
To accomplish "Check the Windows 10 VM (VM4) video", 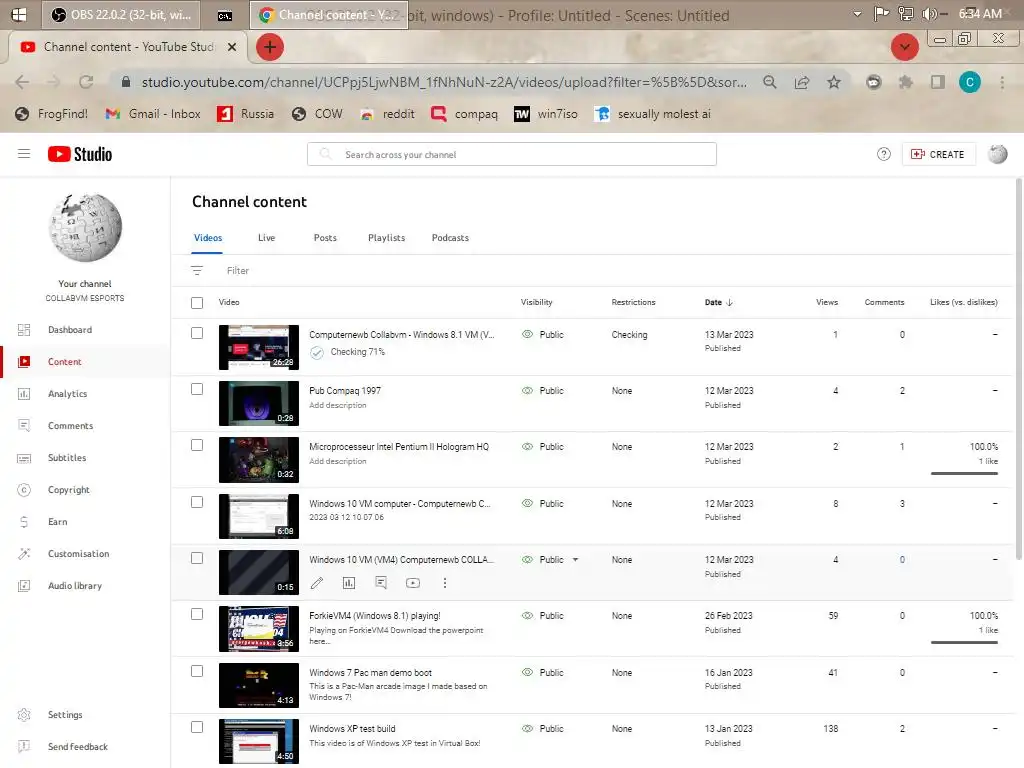I will [x=197, y=558].
